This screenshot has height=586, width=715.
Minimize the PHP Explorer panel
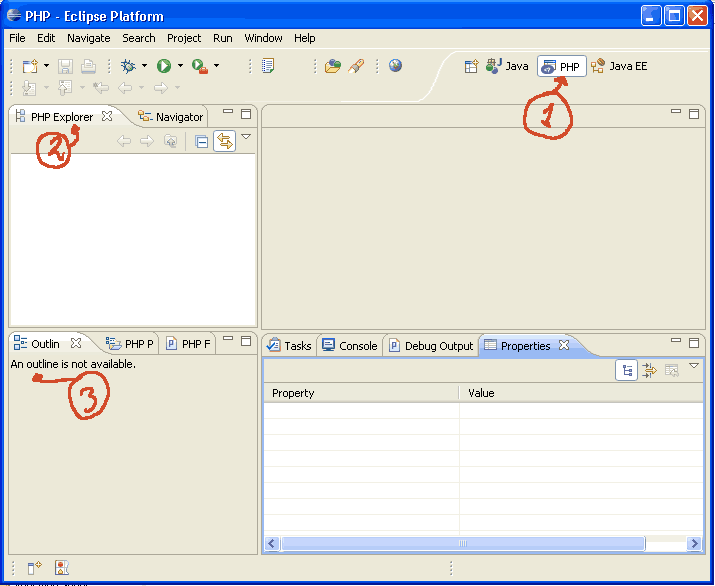click(x=228, y=111)
